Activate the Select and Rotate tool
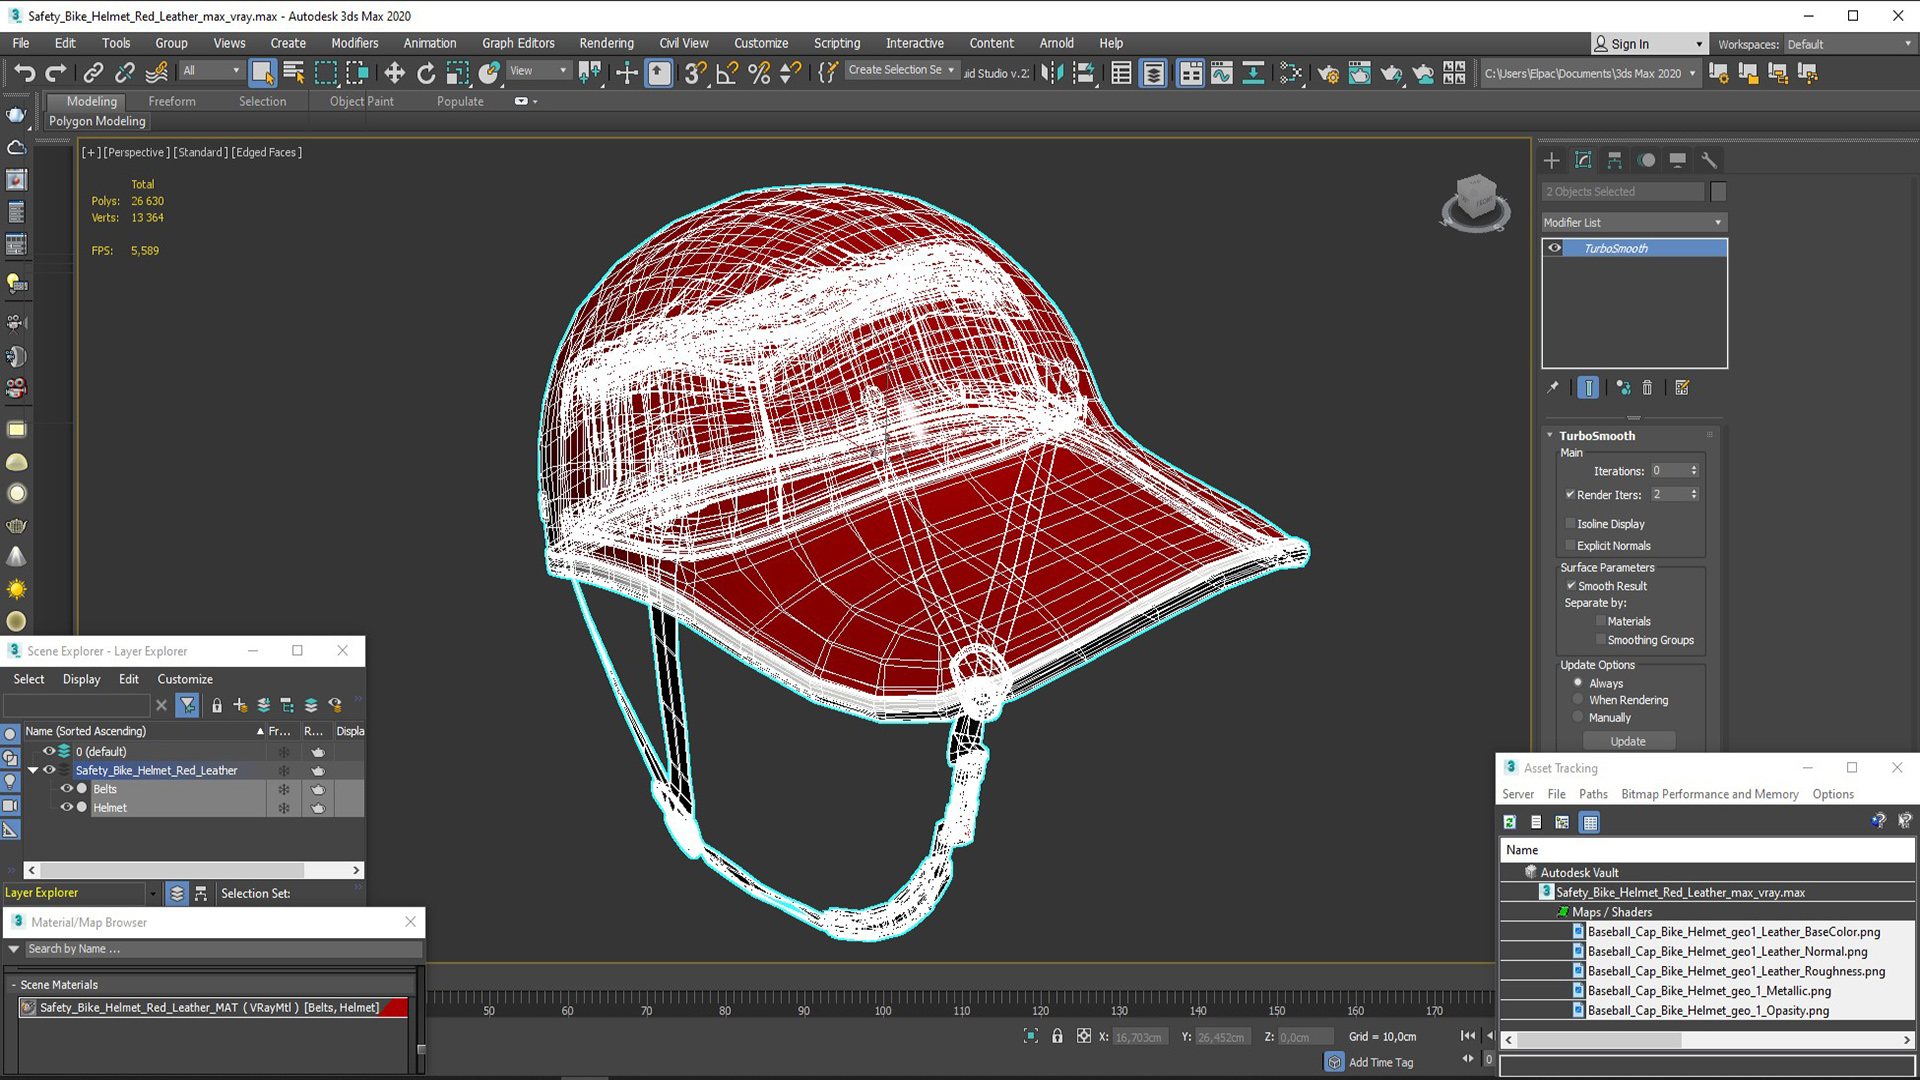The image size is (1920, 1080). click(426, 72)
